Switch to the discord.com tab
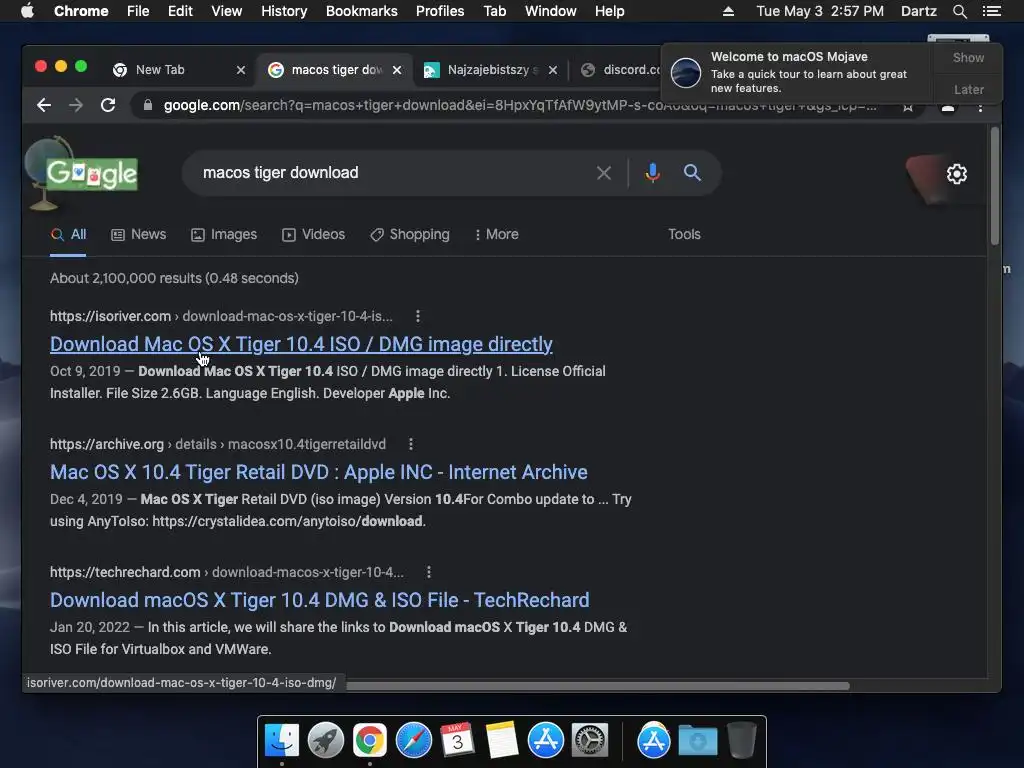 tap(620, 70)
